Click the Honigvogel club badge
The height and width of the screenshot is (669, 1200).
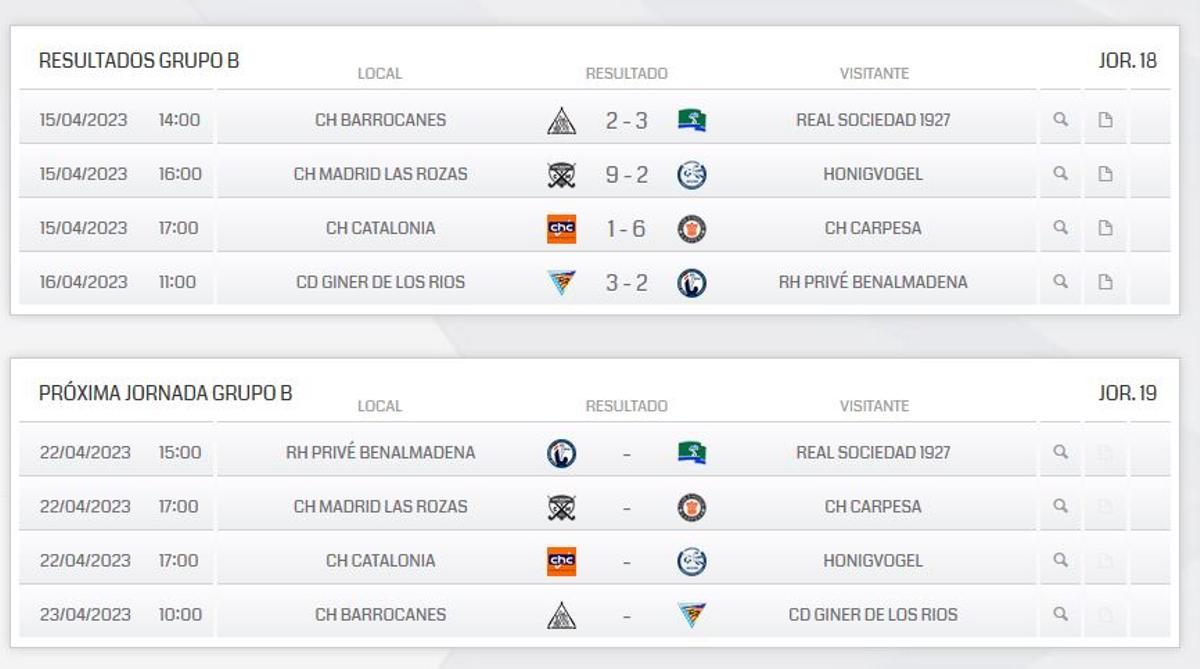pyautogui.click(x=692, y=173)
